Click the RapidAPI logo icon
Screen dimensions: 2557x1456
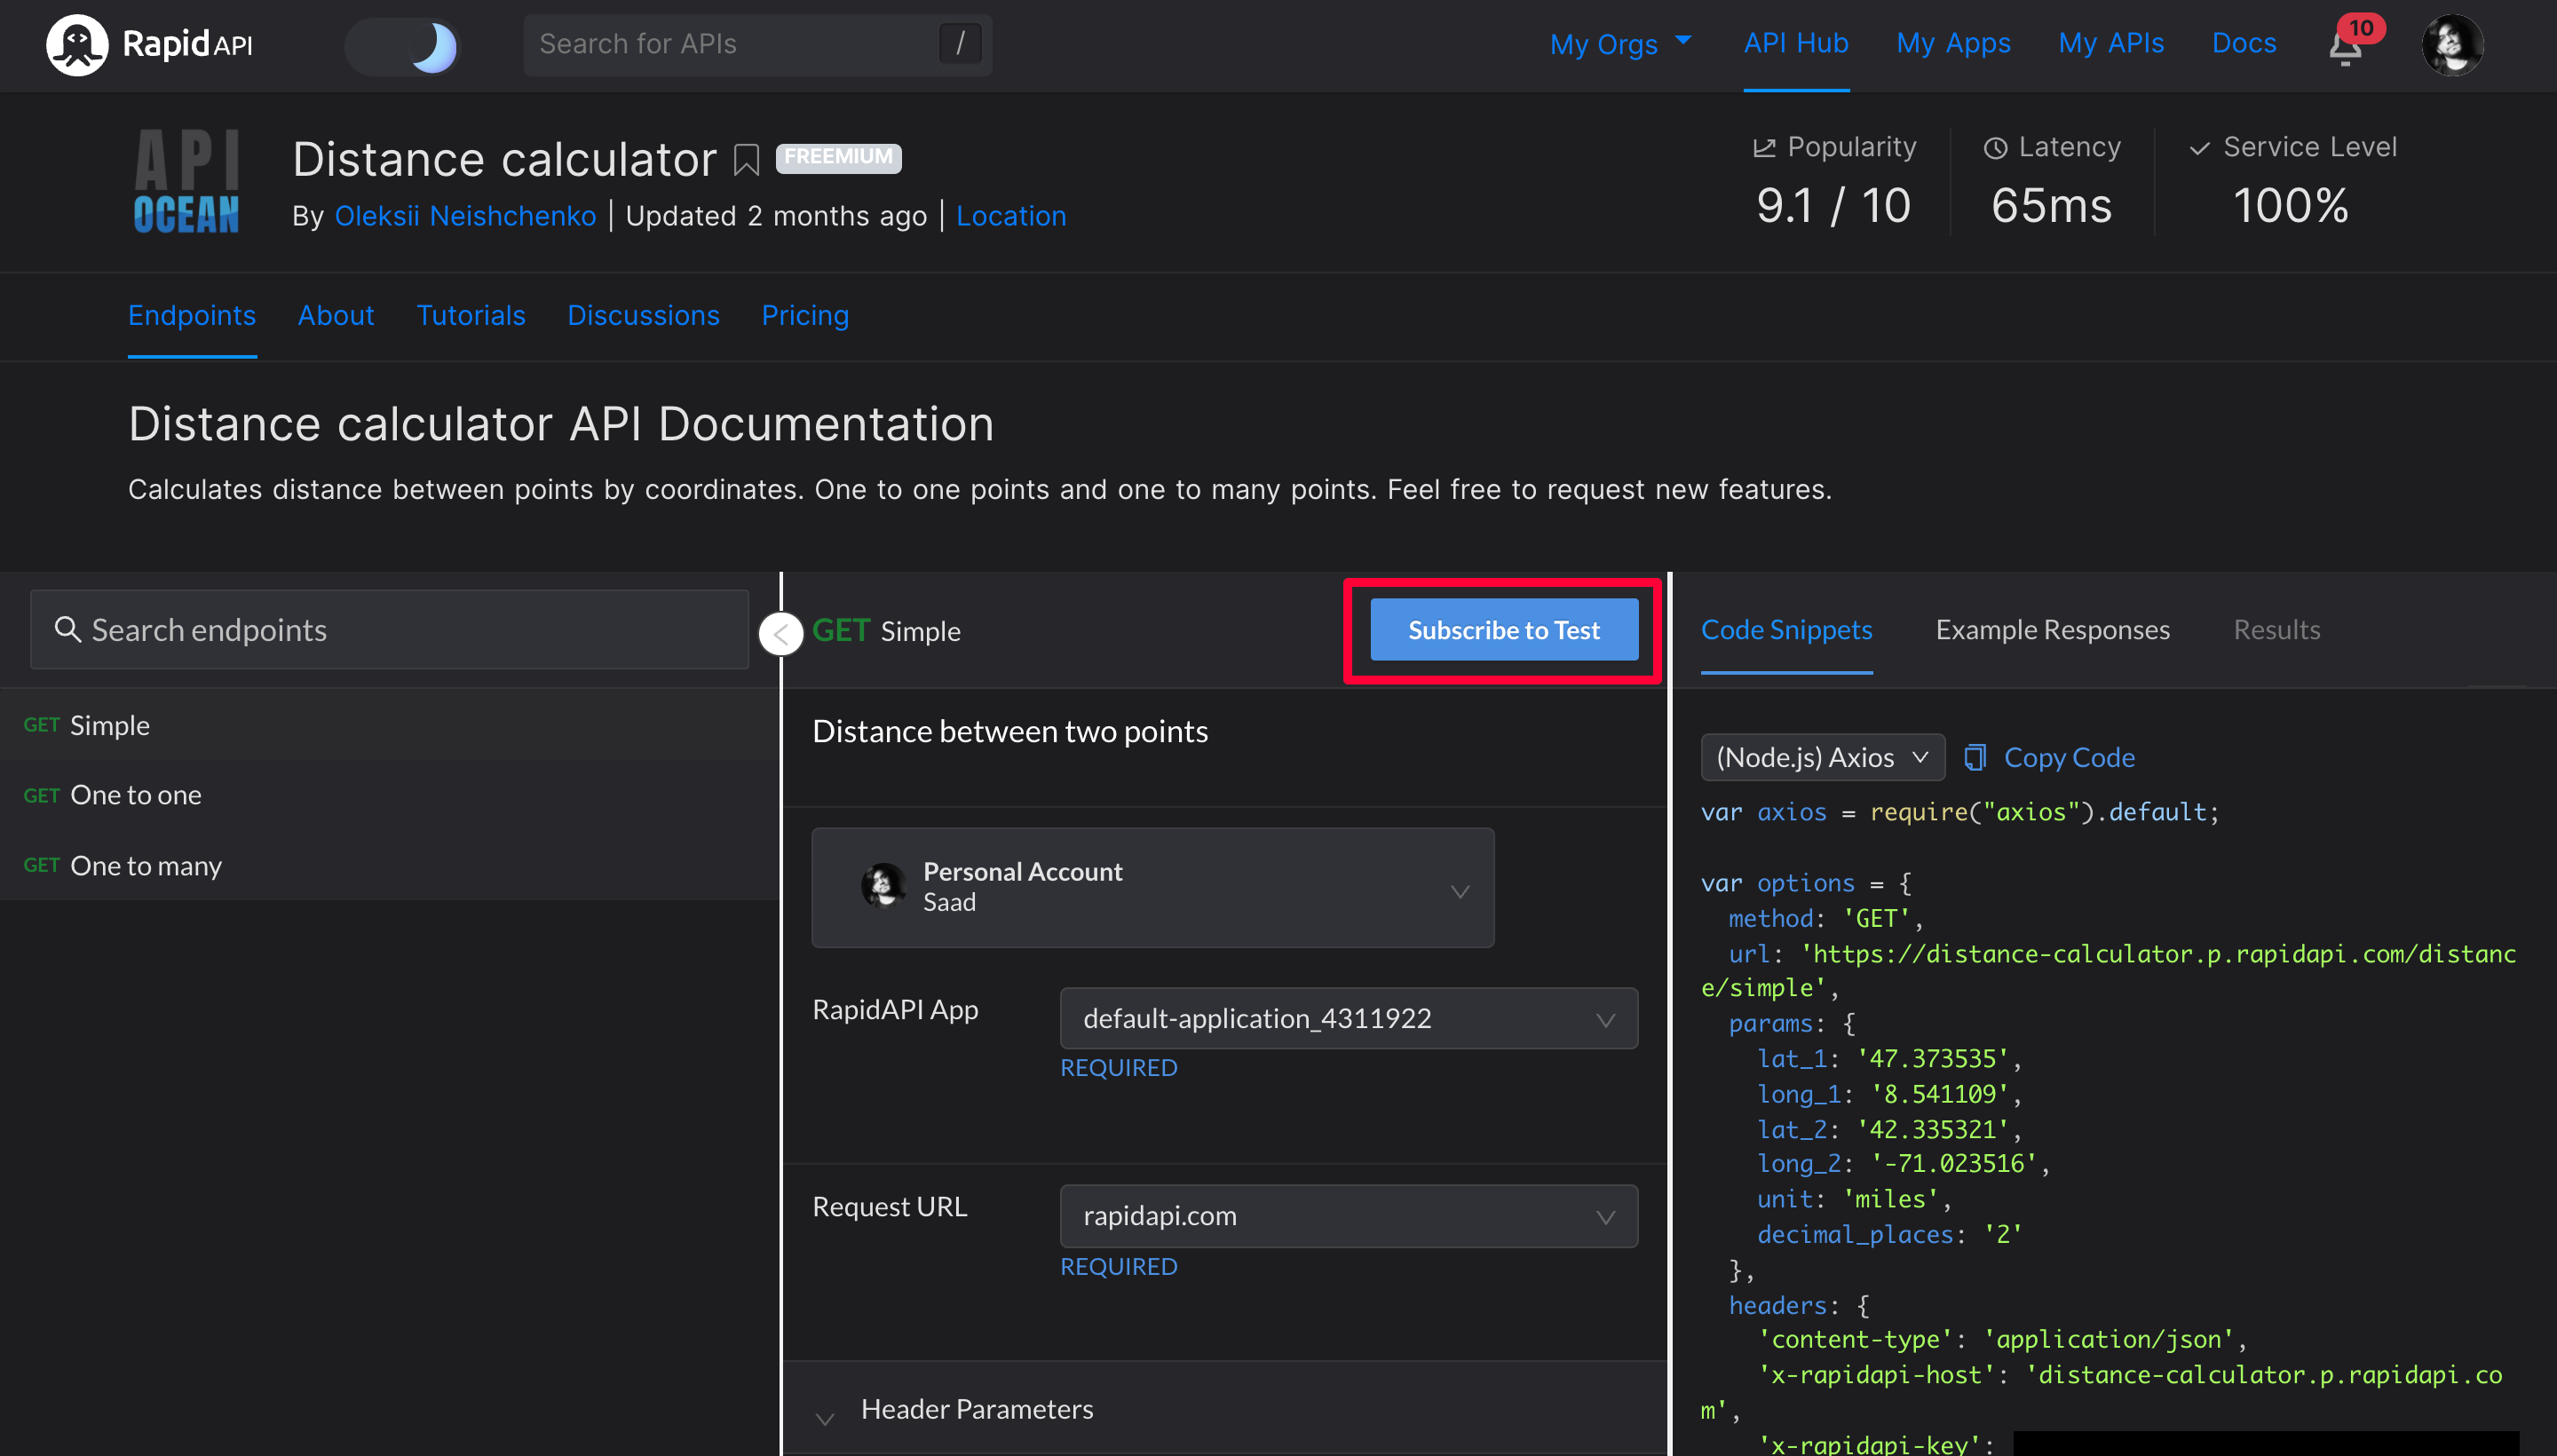click(x=76, y=45)
